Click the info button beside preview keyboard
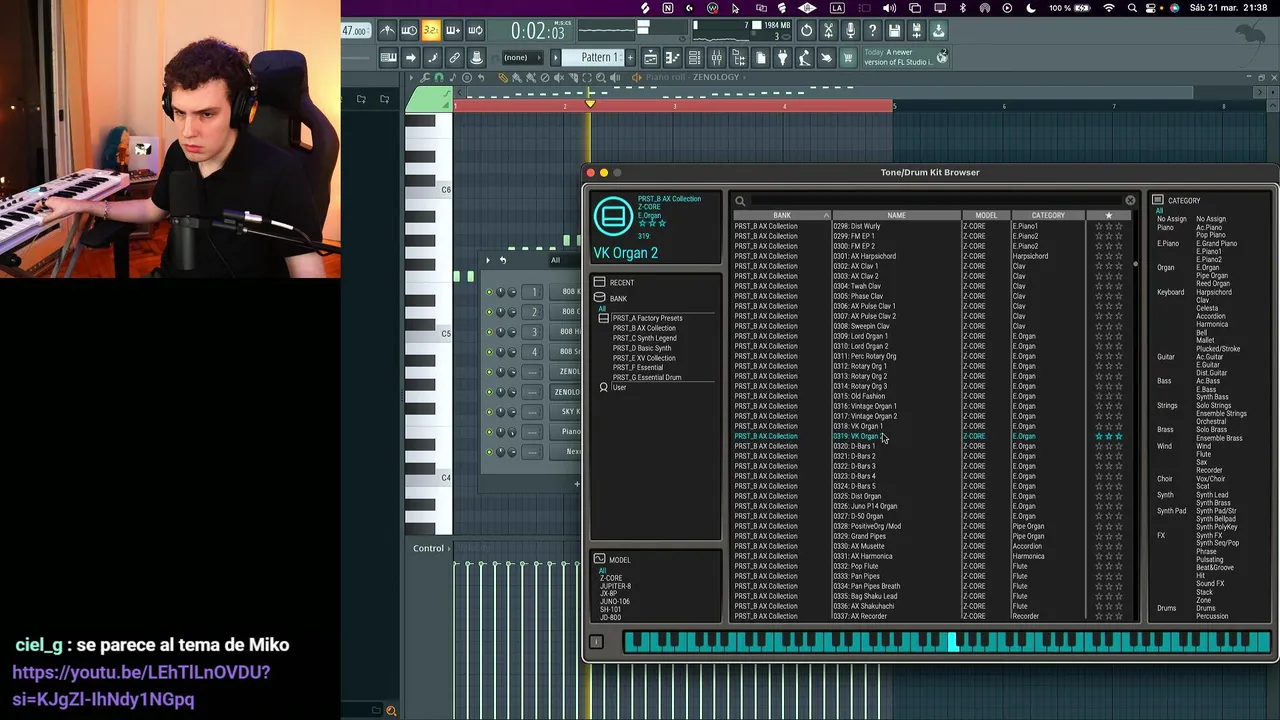The height and width of the screenshot is (720, 1280). pos(596,642)
